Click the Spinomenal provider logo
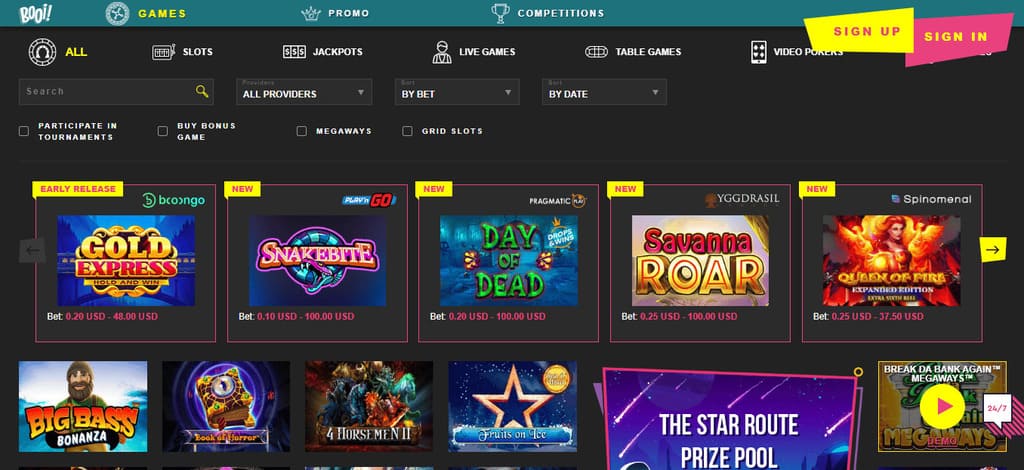1024x470 pixels. pos(931,199)
